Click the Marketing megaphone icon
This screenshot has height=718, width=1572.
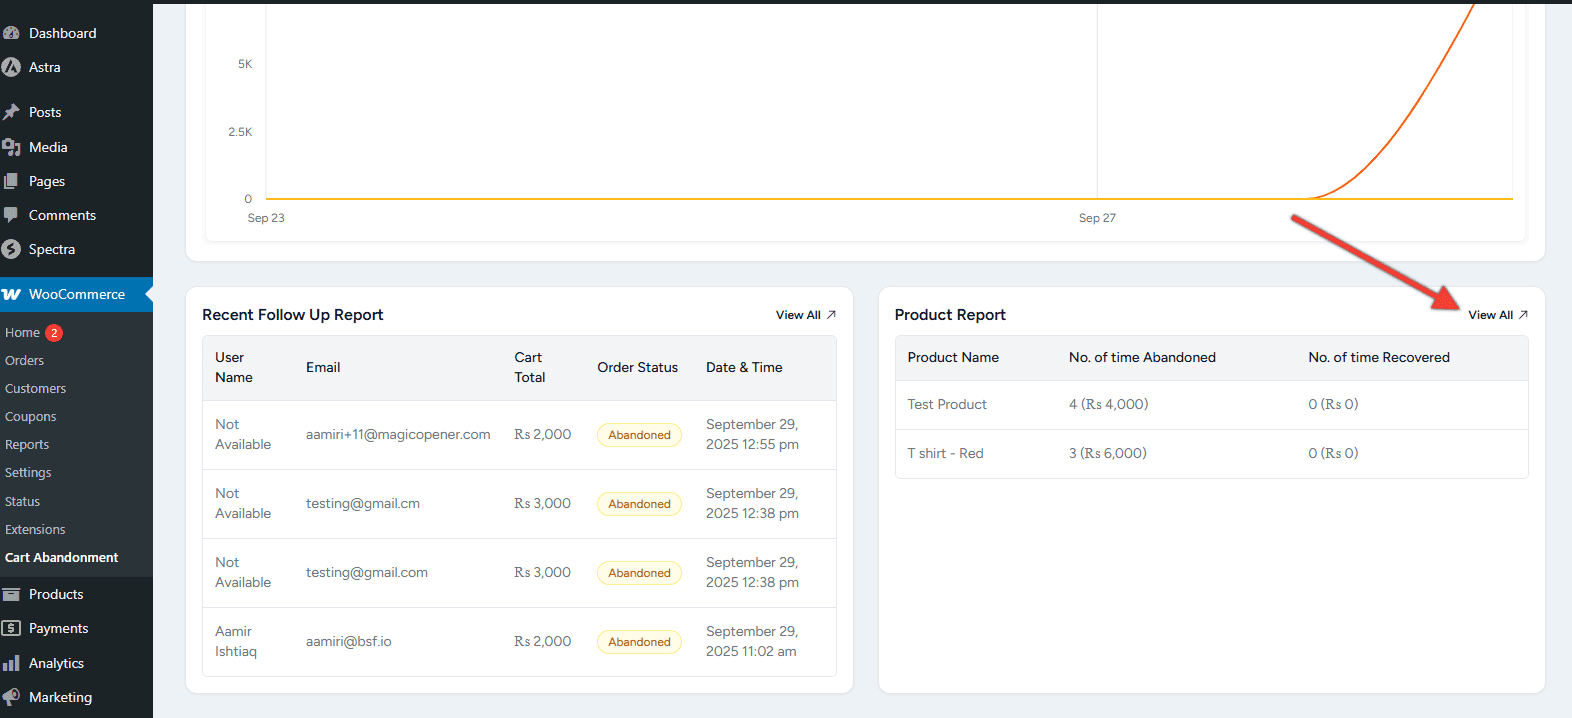(x=11, y=697)
